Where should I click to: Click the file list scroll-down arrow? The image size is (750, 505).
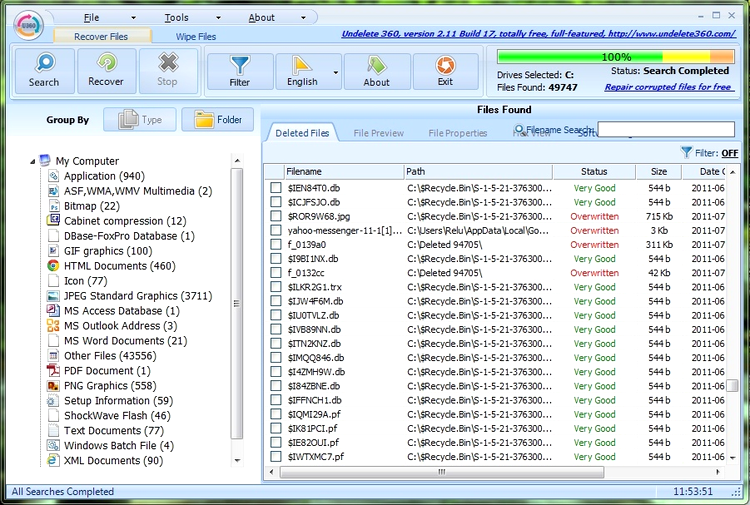tap(732, 458)
